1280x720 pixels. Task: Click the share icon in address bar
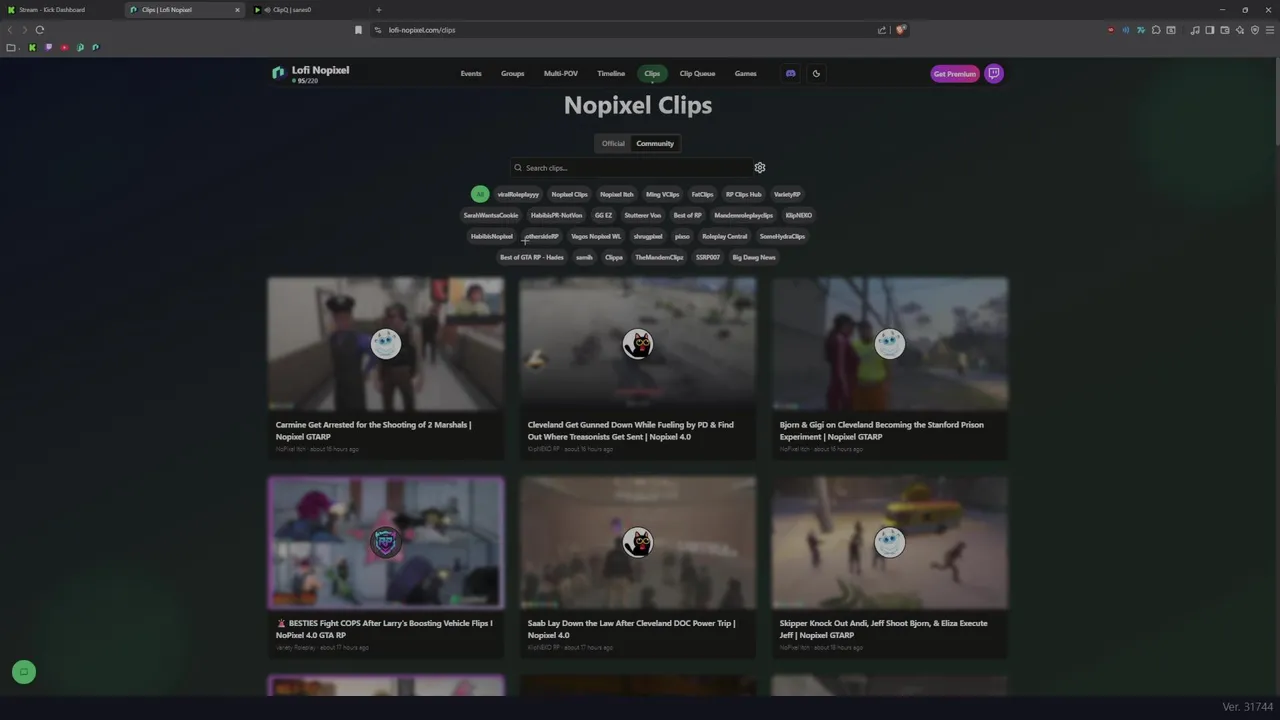point(882,30)
